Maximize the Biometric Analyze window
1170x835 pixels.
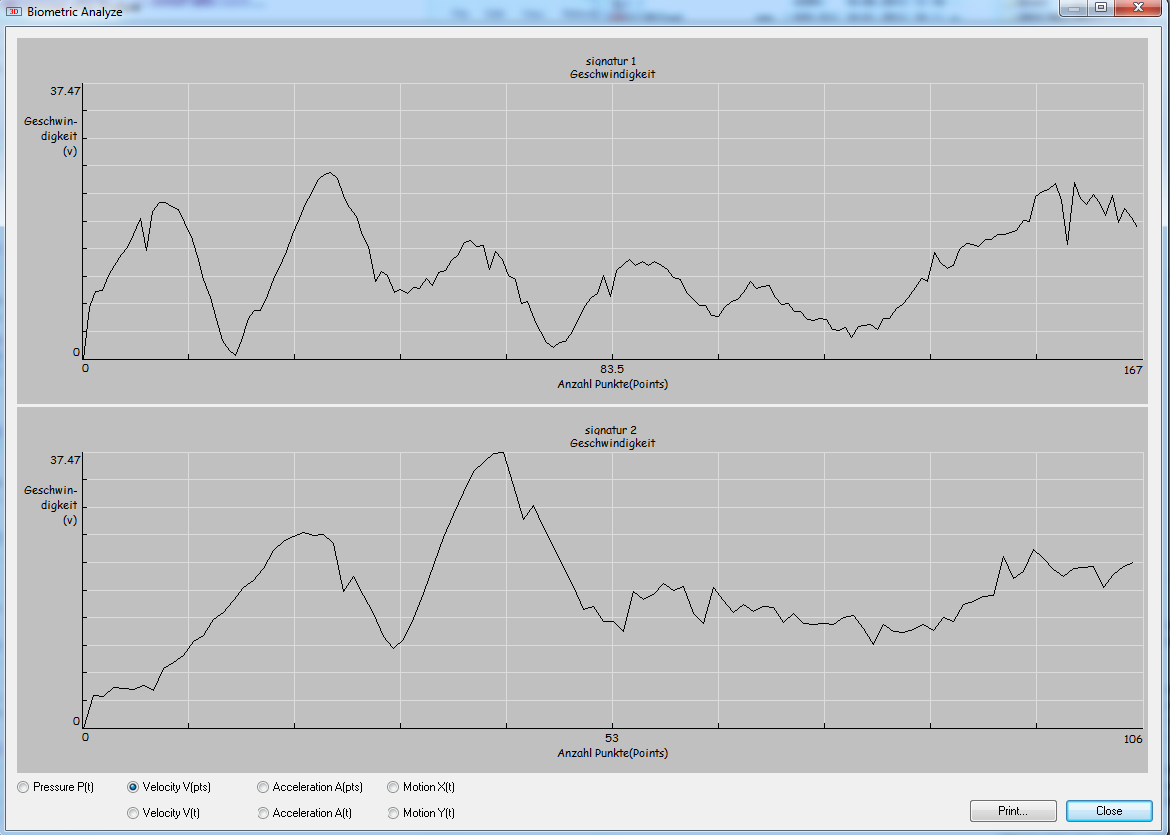click(1101, 8)
